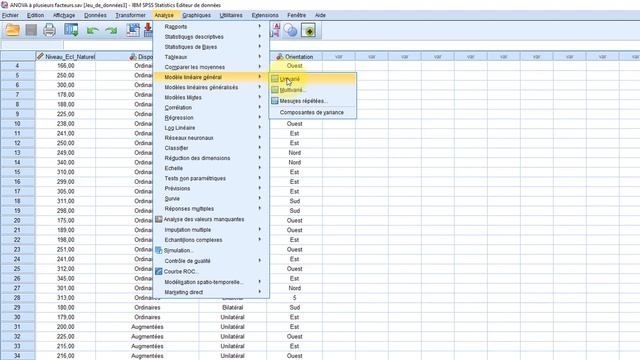The width and height of the screenshot is (640, 360).
Task: Open Tests non paramétriques menu entry
Action: [x=211, y=178]
